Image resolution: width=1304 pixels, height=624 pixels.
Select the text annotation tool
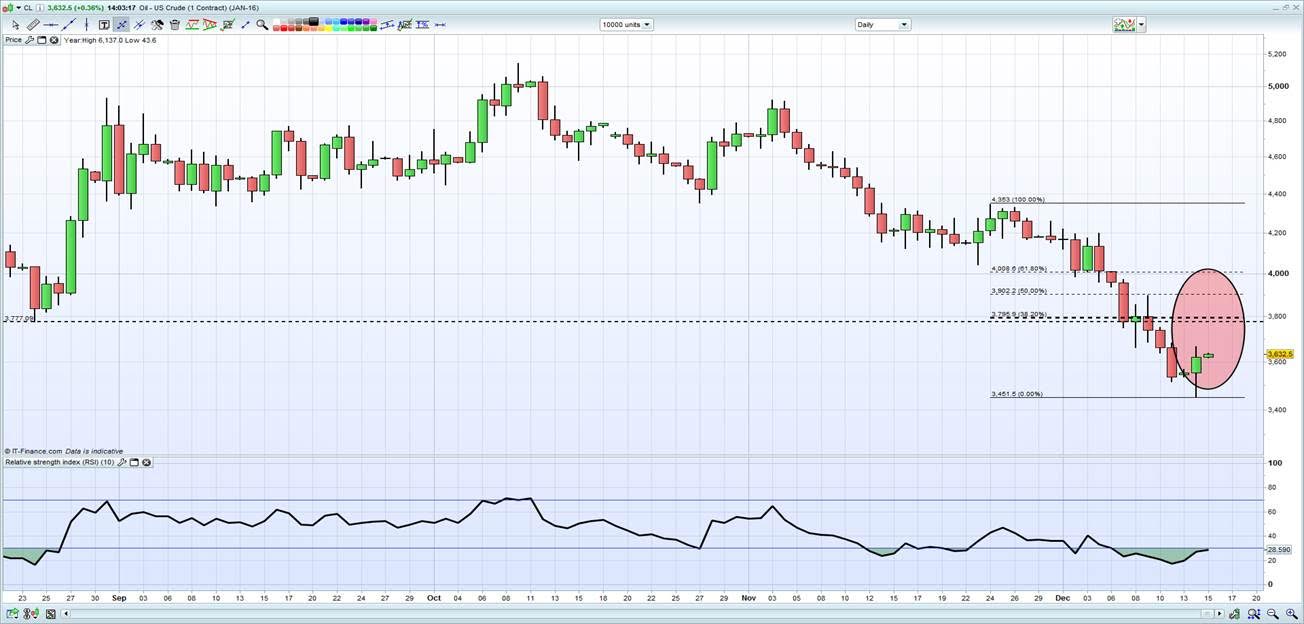pos(104,25)
